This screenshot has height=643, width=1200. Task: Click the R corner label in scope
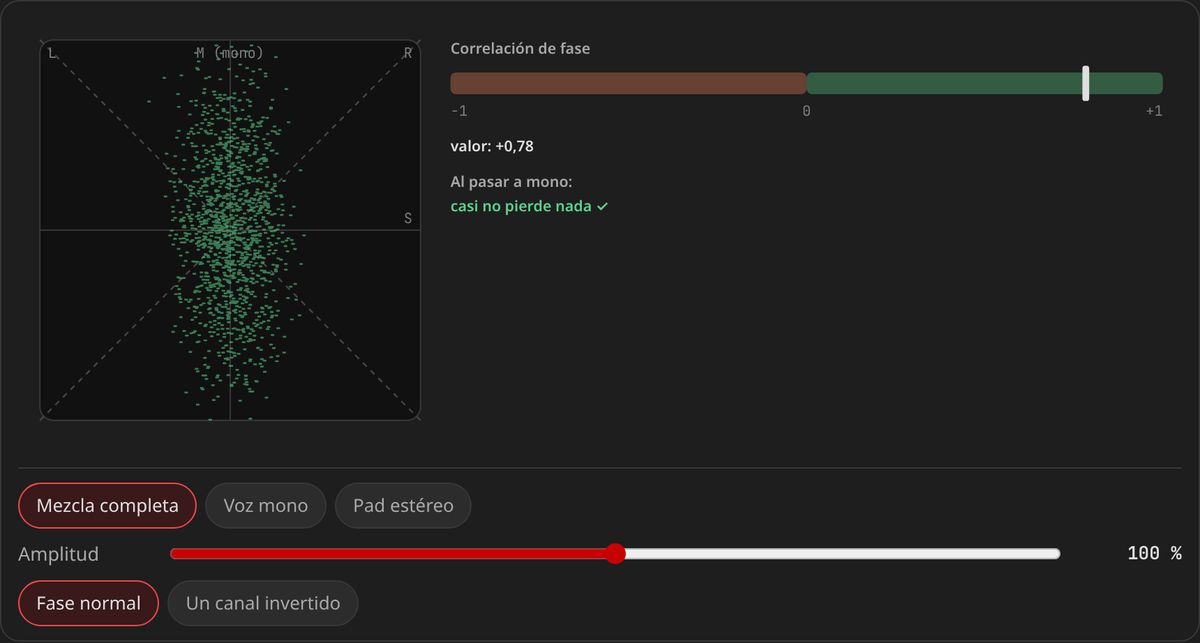(407, 53)
